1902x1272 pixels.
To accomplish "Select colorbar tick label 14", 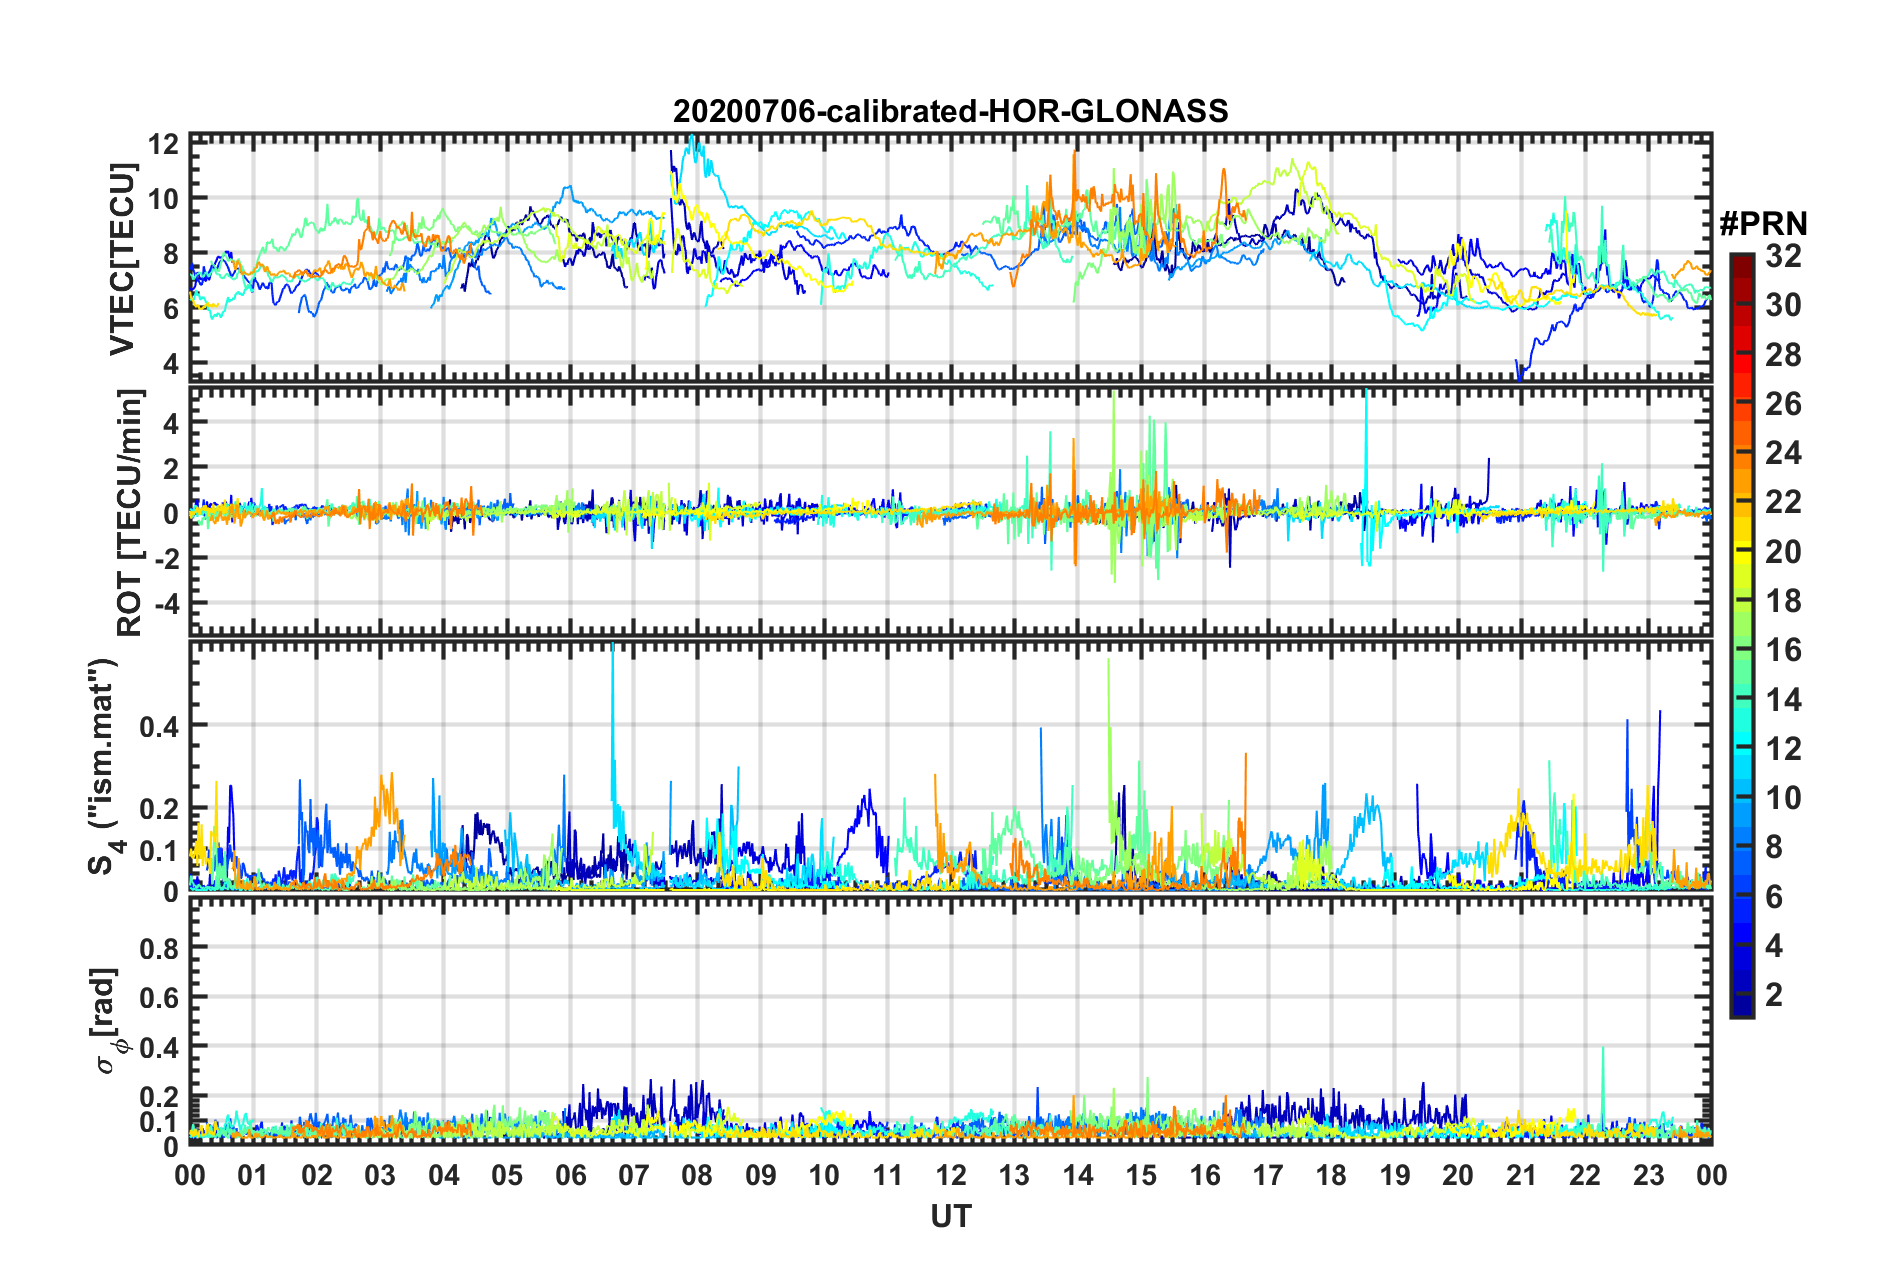I will coord(1783,700).
